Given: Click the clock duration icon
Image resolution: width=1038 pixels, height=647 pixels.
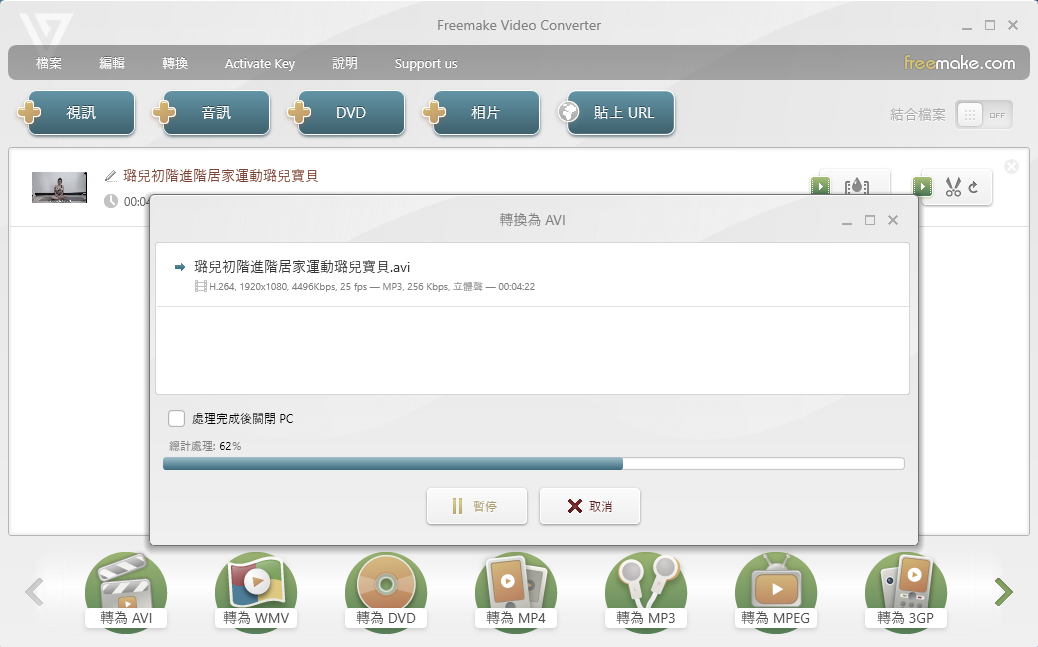Looking at the screenshot, I should 111,201.
